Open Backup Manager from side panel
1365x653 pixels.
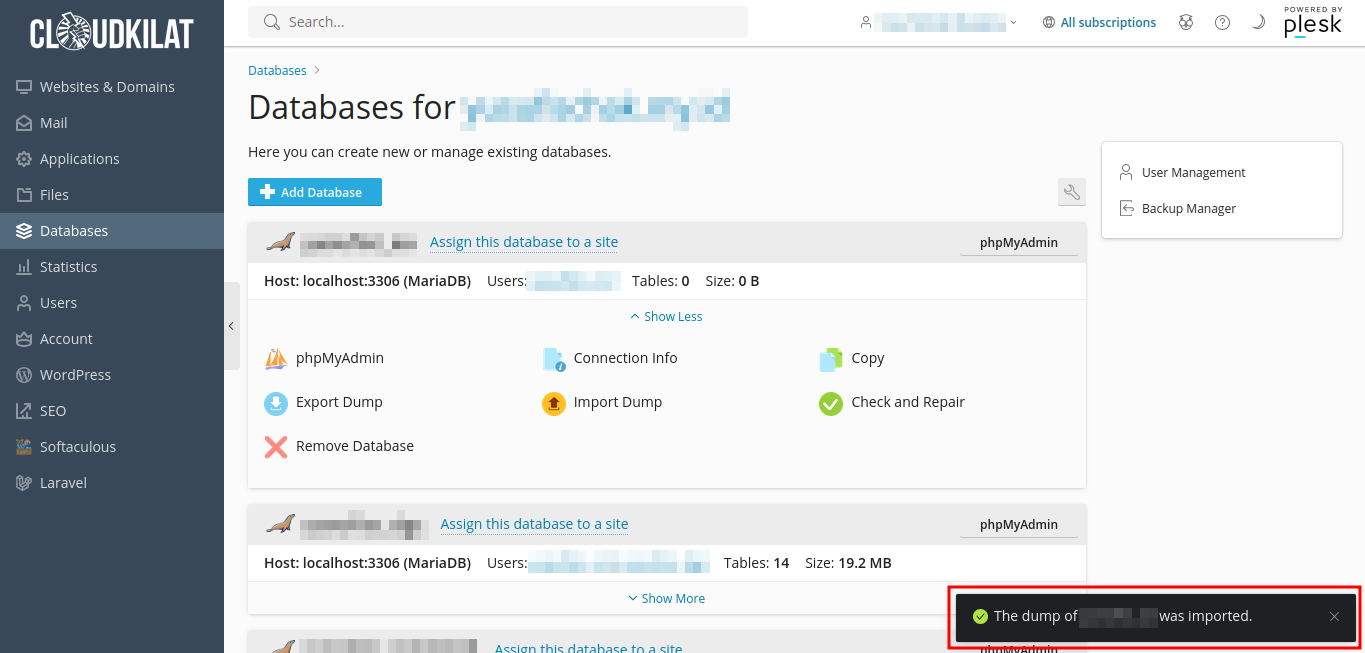click(1188, 208)
